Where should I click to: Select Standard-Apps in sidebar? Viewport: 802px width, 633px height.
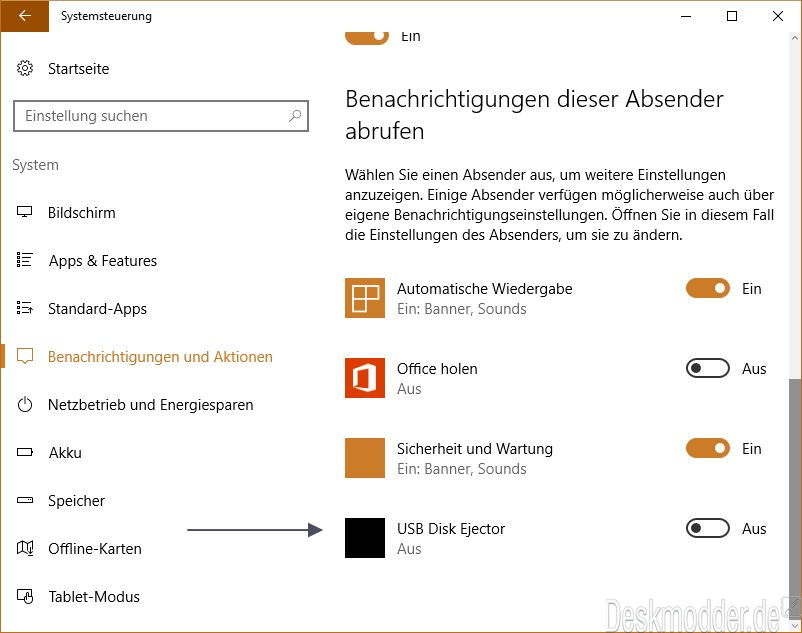[x=97, y=309]
